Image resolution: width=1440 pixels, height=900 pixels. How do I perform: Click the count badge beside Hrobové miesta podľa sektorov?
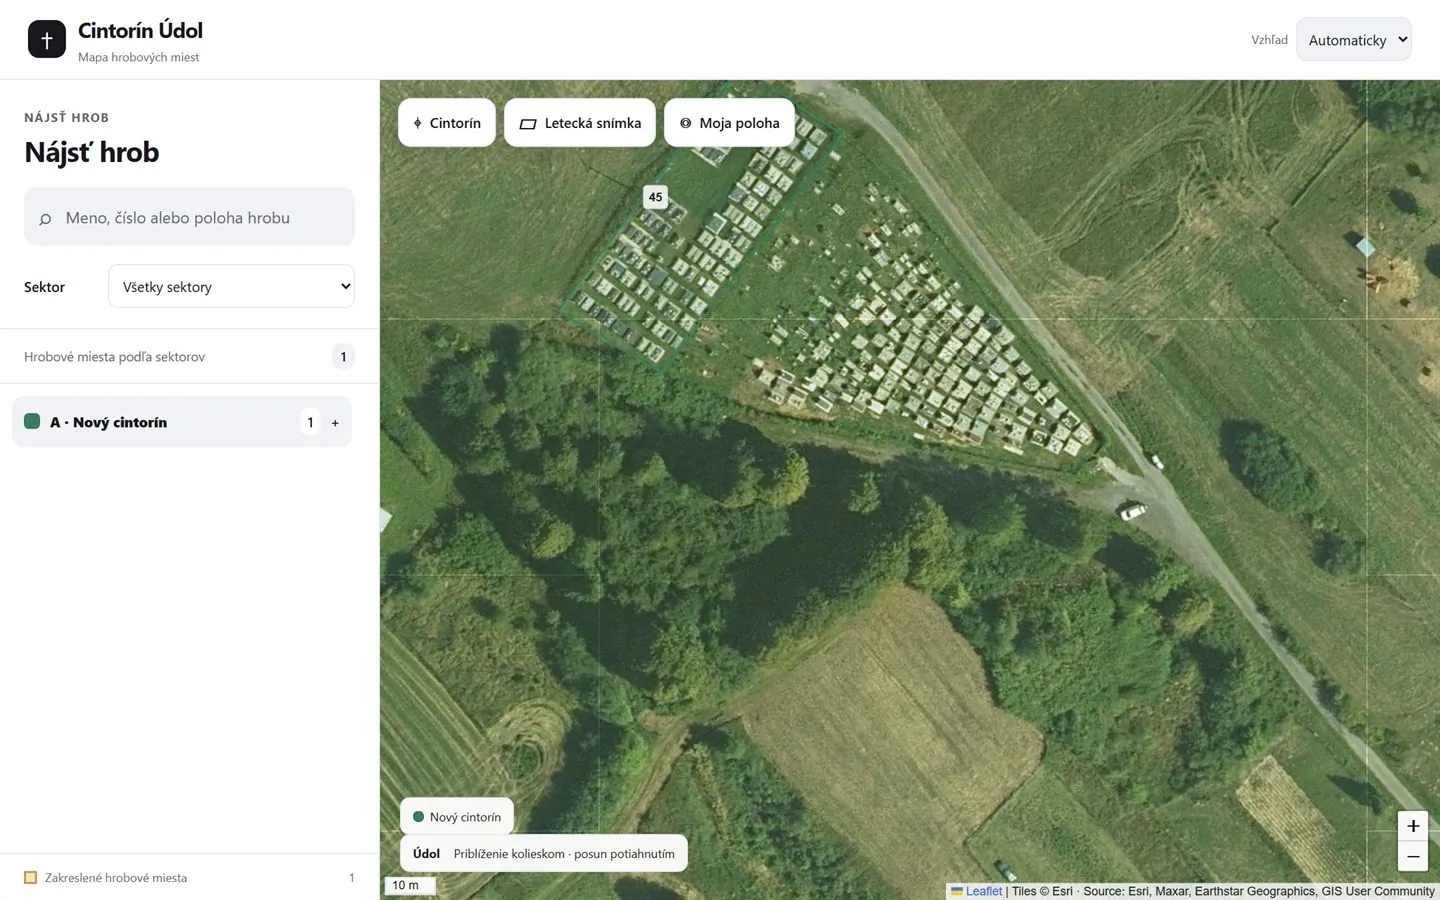(343, 357)
